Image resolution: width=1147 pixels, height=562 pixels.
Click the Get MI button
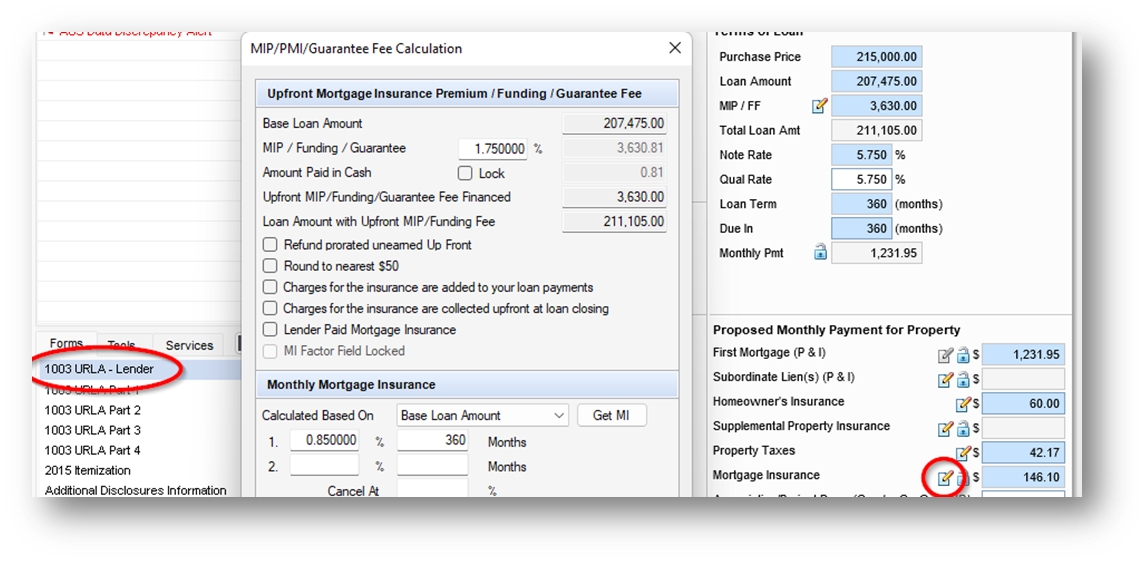point(611,415)
